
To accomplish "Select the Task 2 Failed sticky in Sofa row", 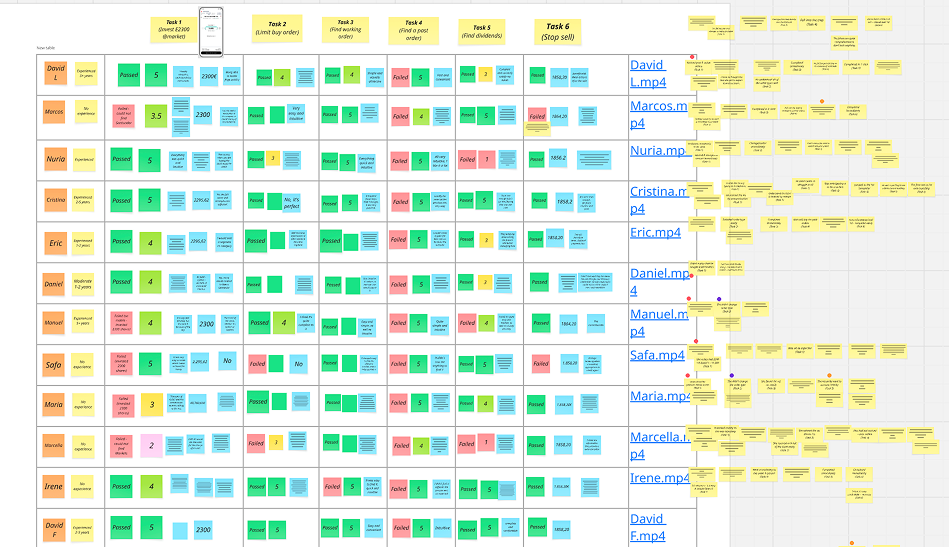I will point(257,364).
